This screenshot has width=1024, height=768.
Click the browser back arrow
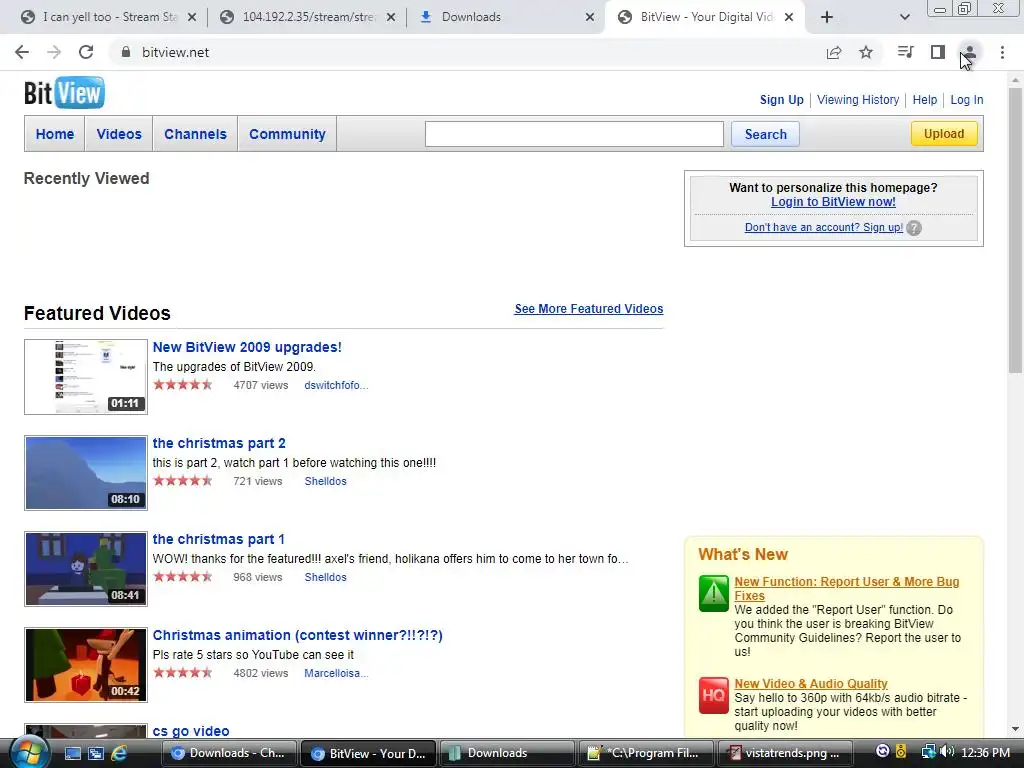22,52
